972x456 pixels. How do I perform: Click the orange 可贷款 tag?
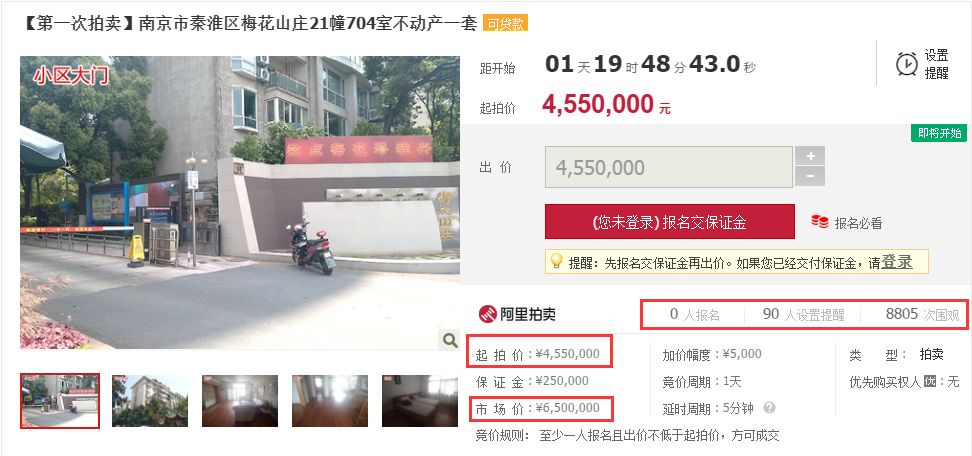point(505,24)
